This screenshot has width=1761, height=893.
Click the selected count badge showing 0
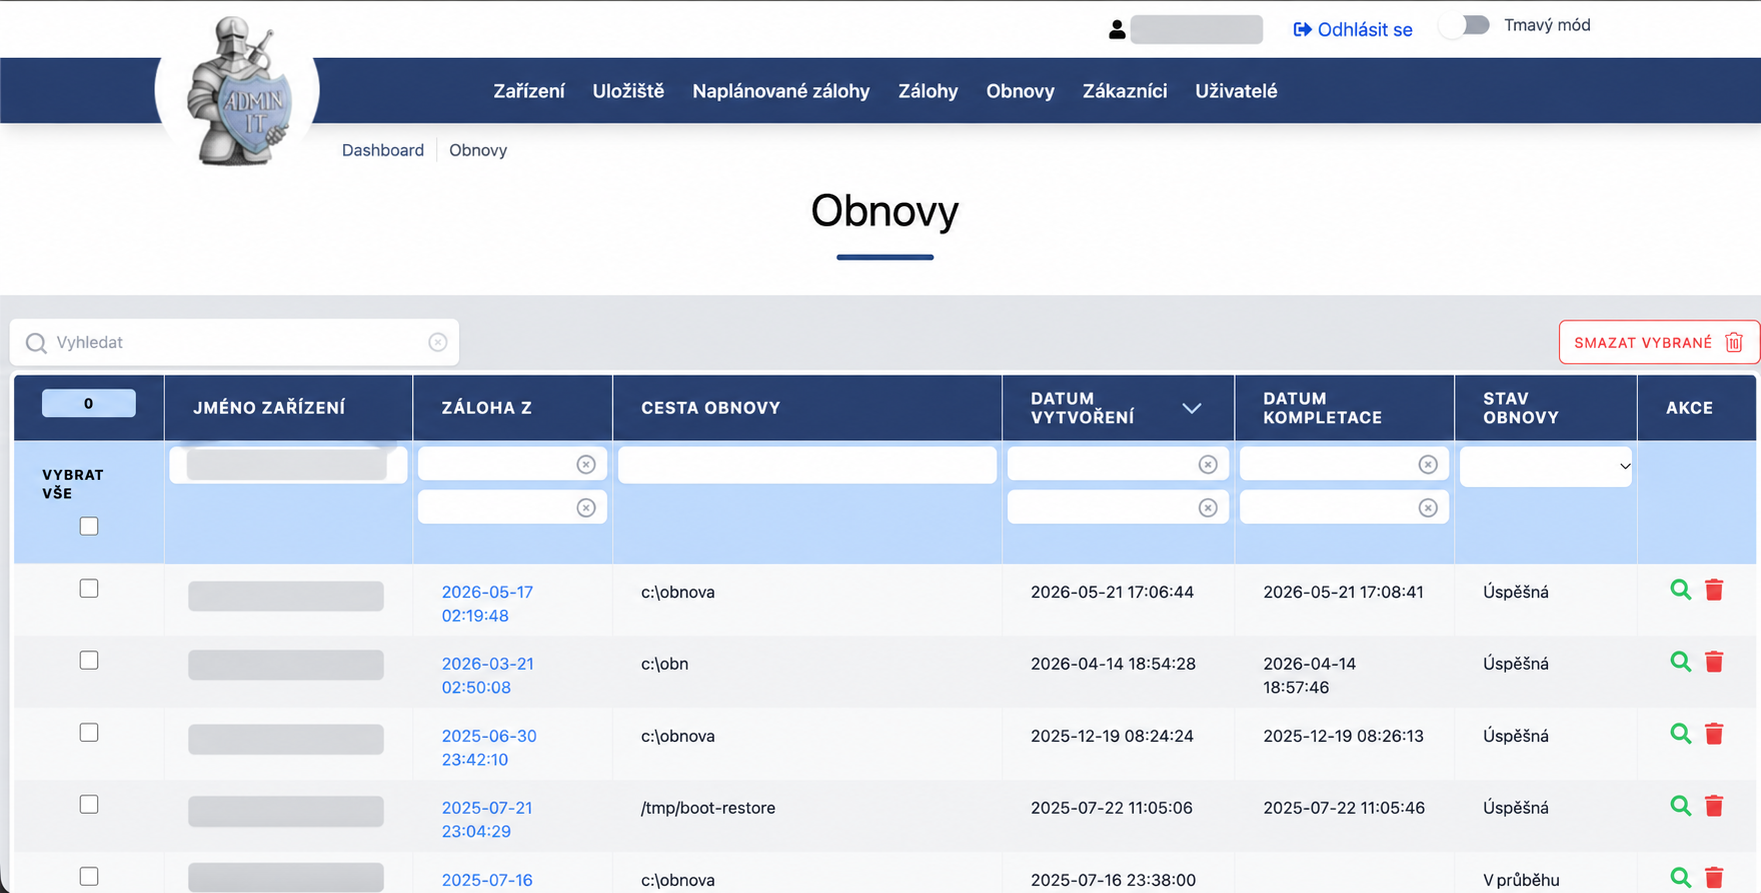(89, 403)
